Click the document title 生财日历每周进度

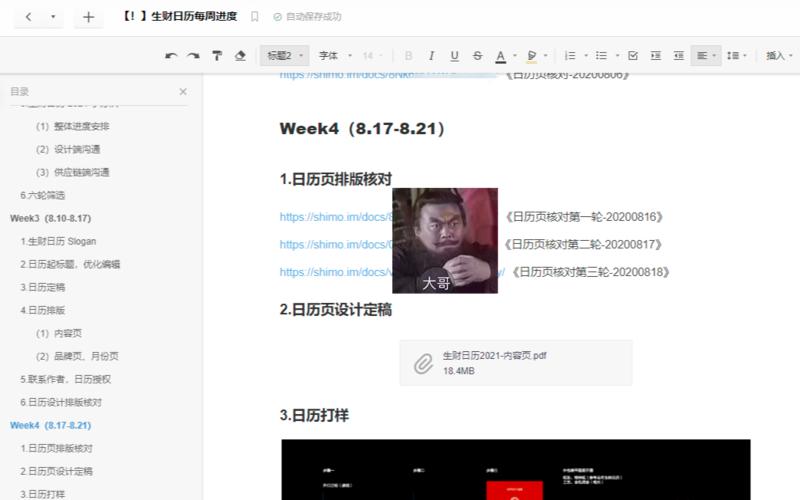pos(180,16)
